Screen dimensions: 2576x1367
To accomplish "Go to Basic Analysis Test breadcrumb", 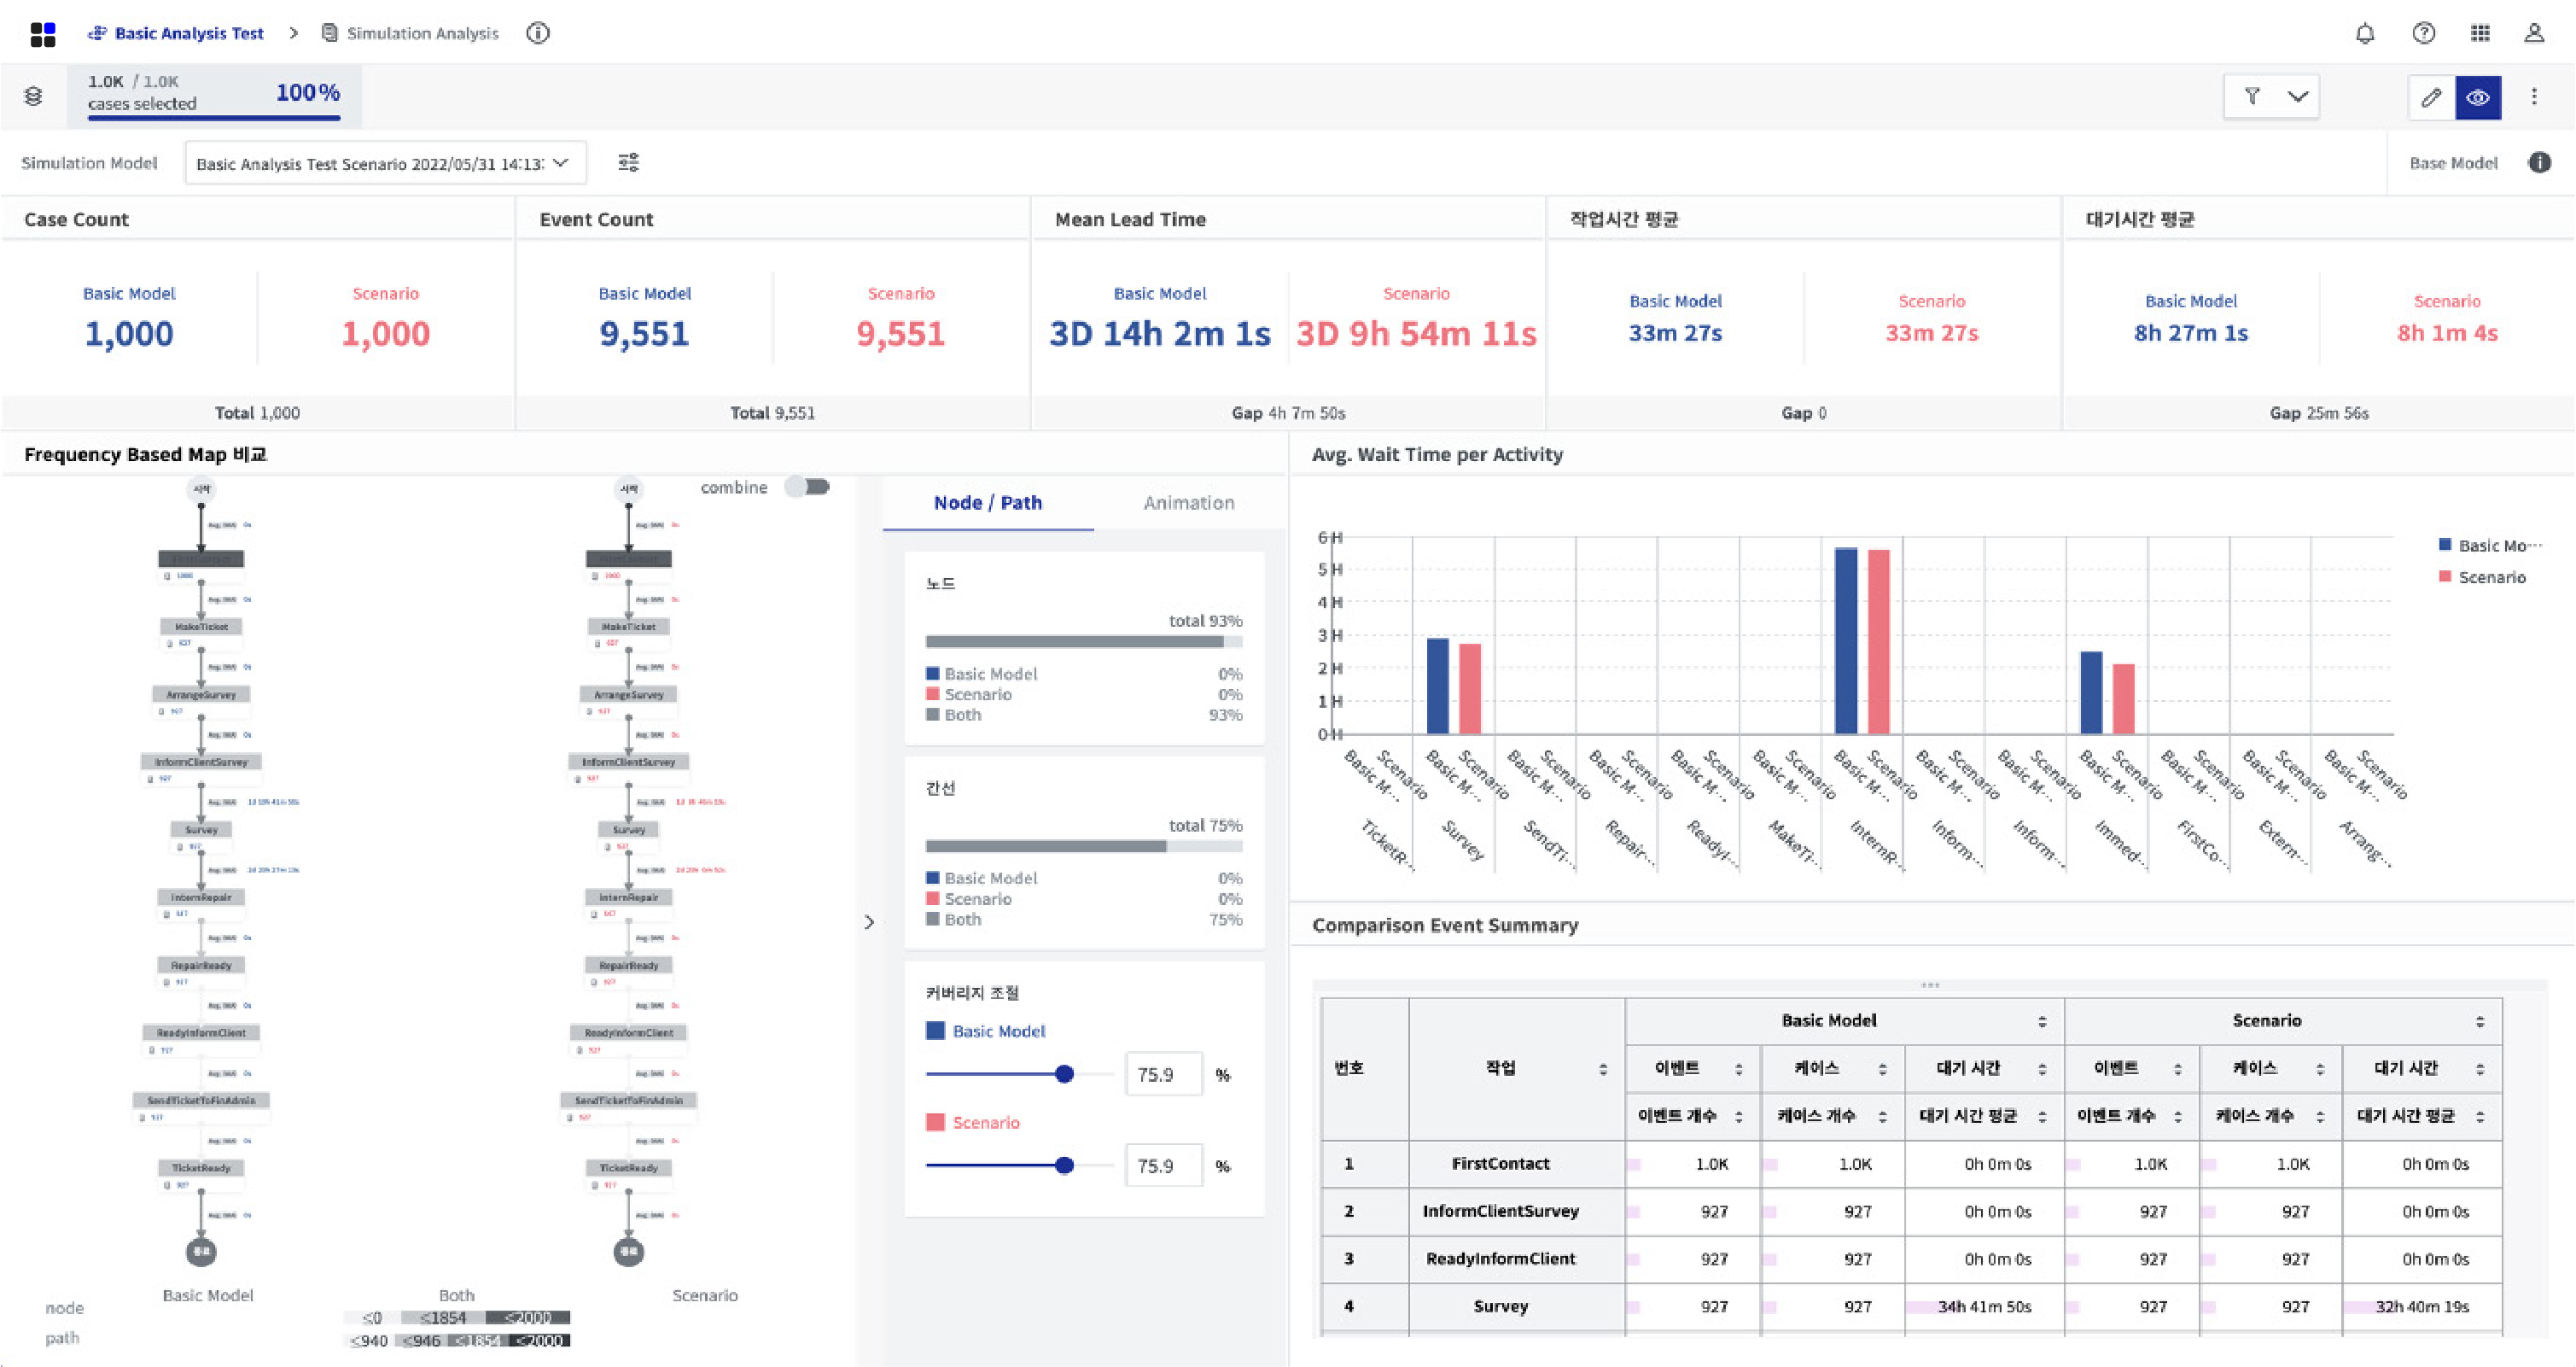I will click(x=188, y=33).
